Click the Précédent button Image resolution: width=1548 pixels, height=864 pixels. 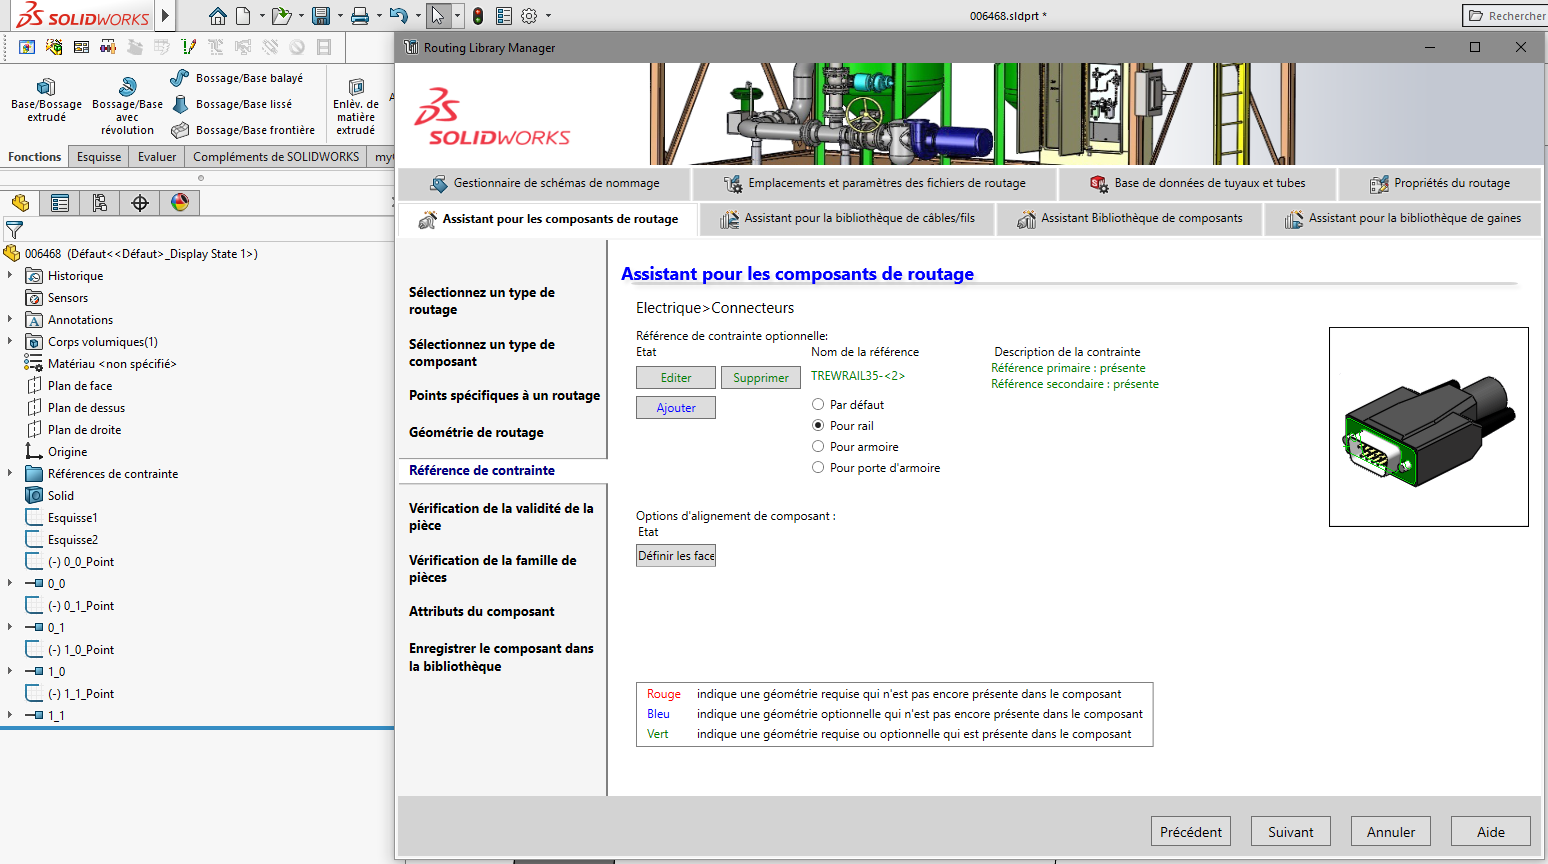tap(1191, 831)
